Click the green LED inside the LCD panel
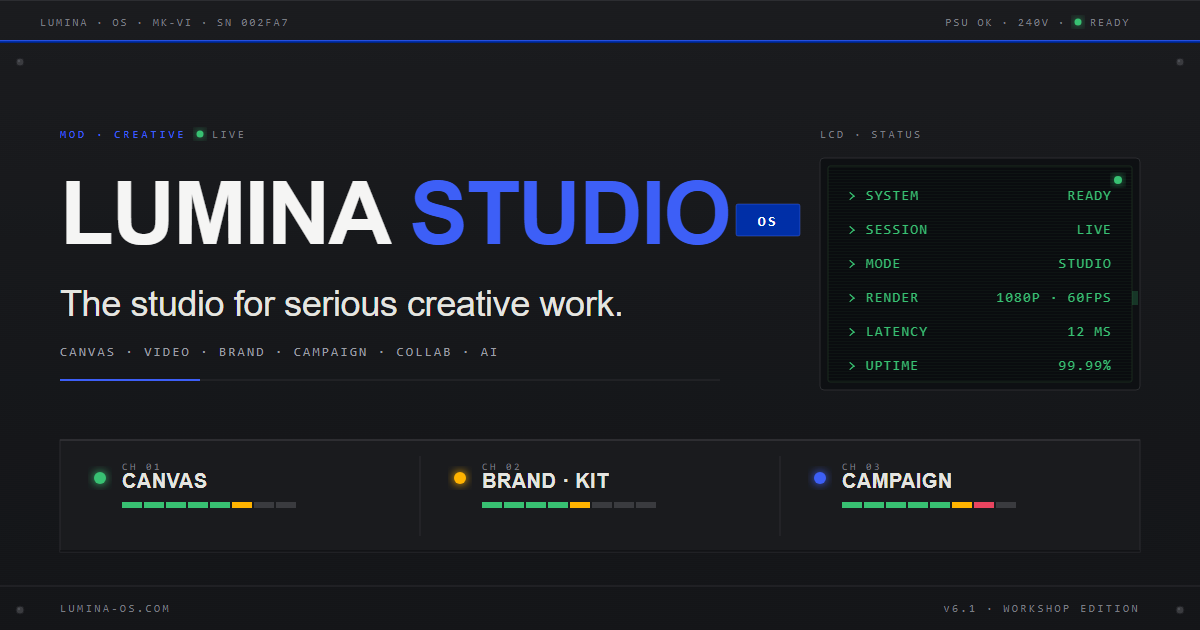 pyautogui.click(x=1118, y=180)
